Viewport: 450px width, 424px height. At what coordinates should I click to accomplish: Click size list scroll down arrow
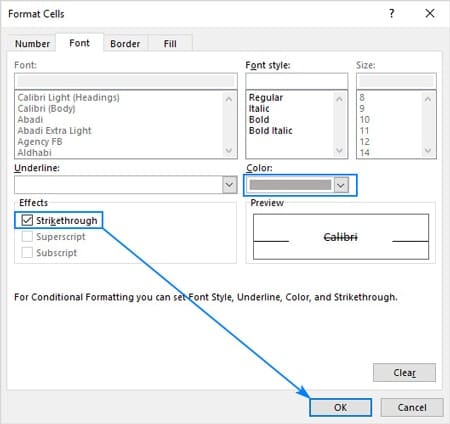point(428,150)
